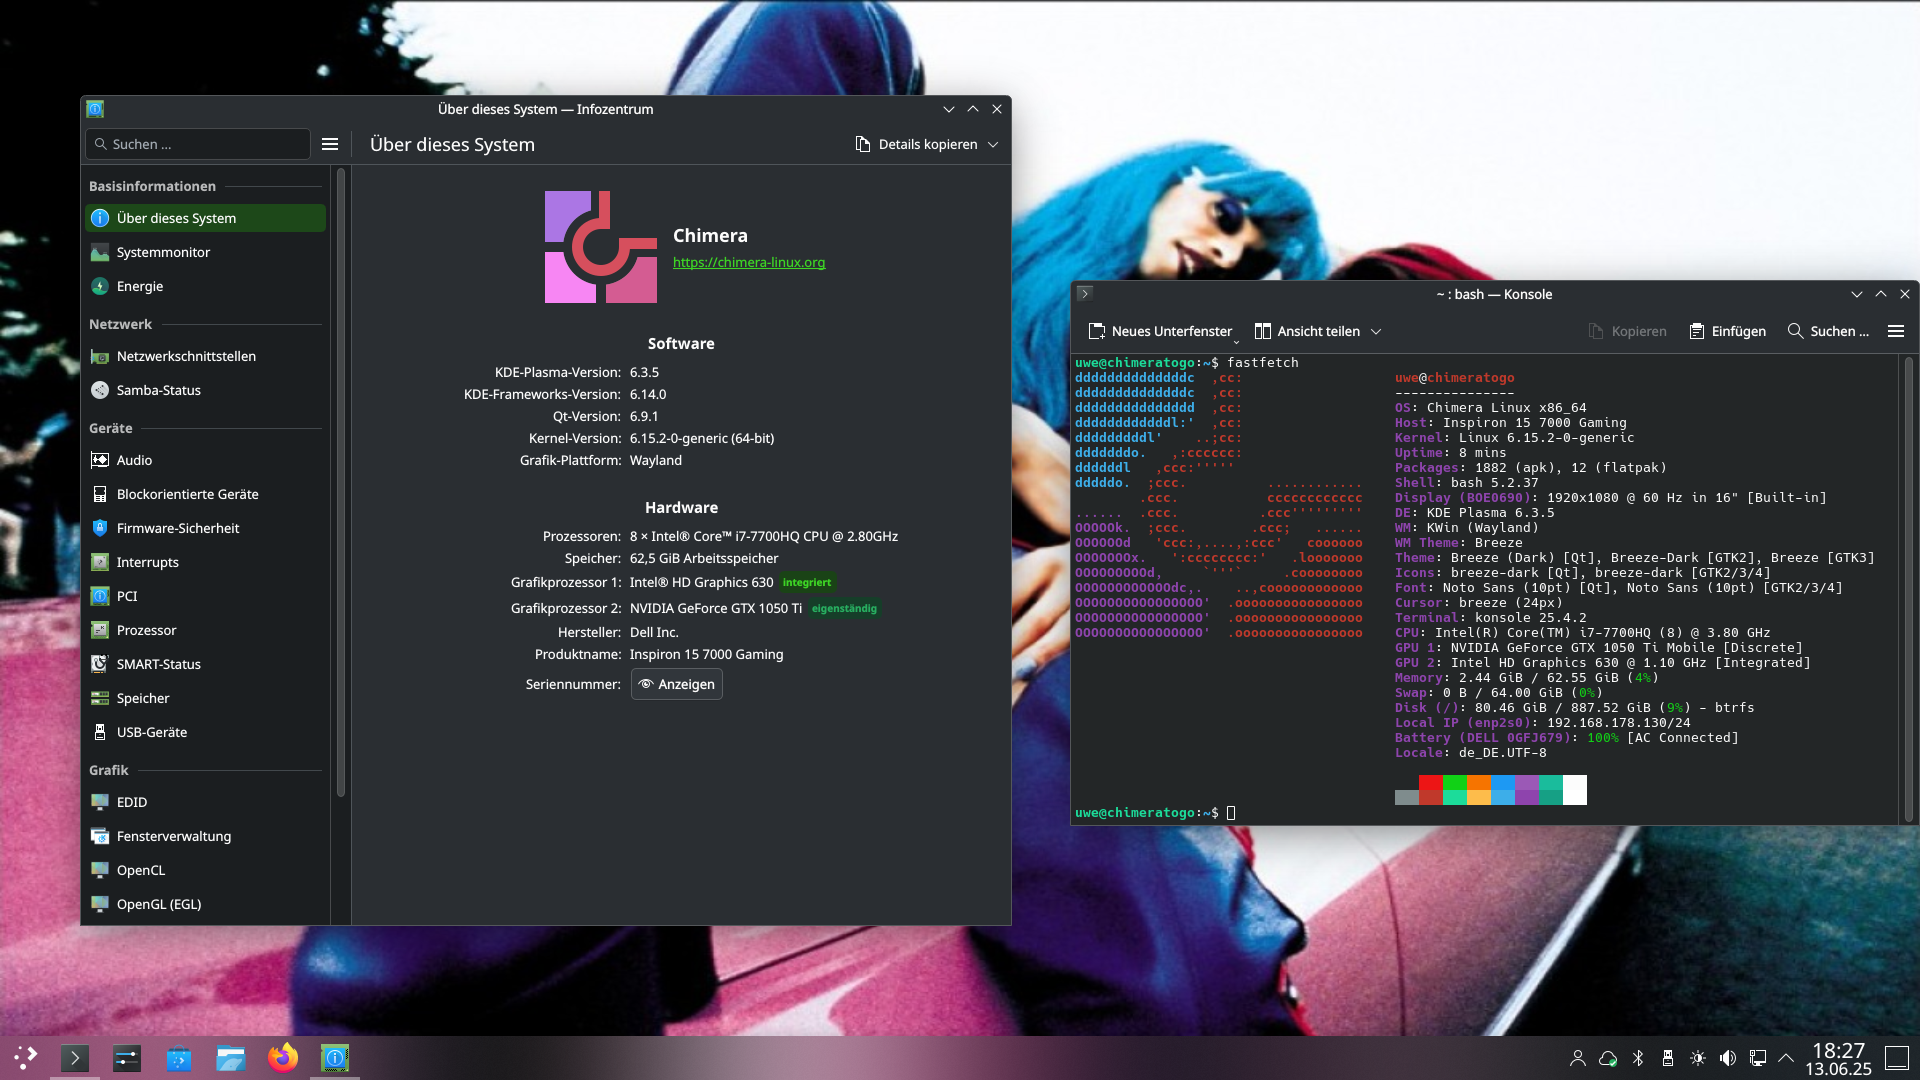Open the chimera-linux.org link

point(749,262)
